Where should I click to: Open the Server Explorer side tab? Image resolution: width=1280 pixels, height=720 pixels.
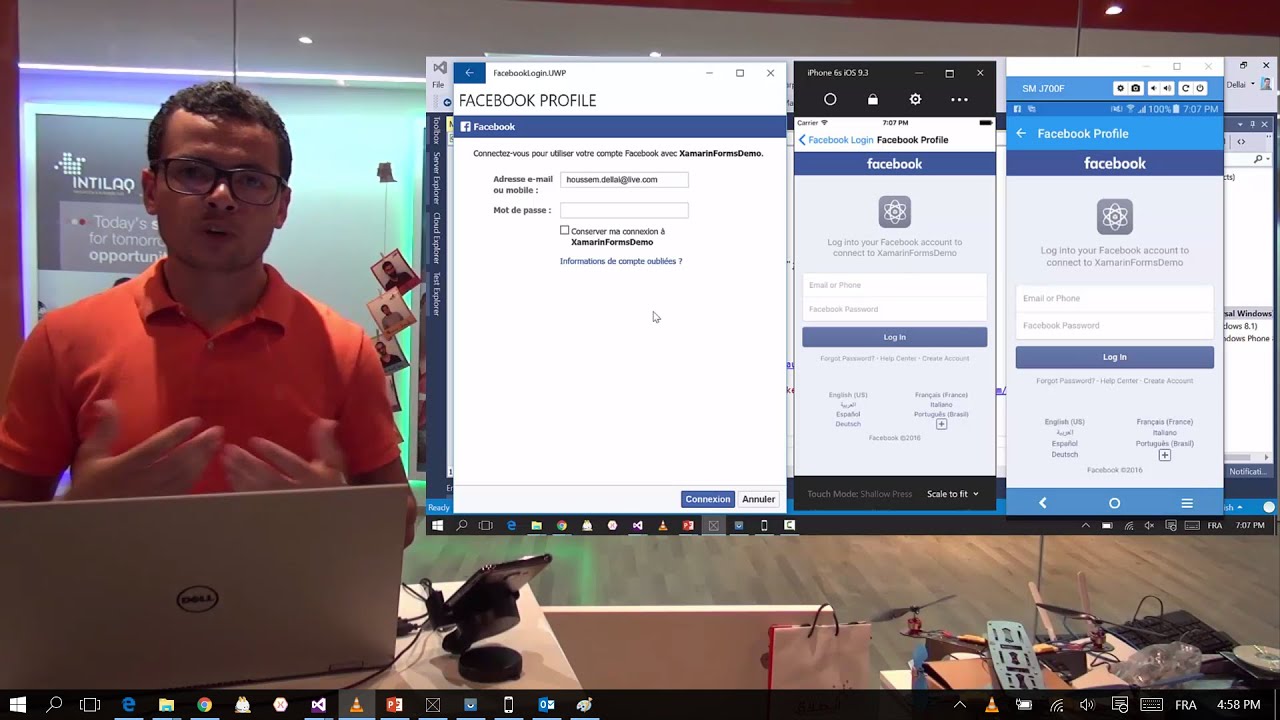436,178
